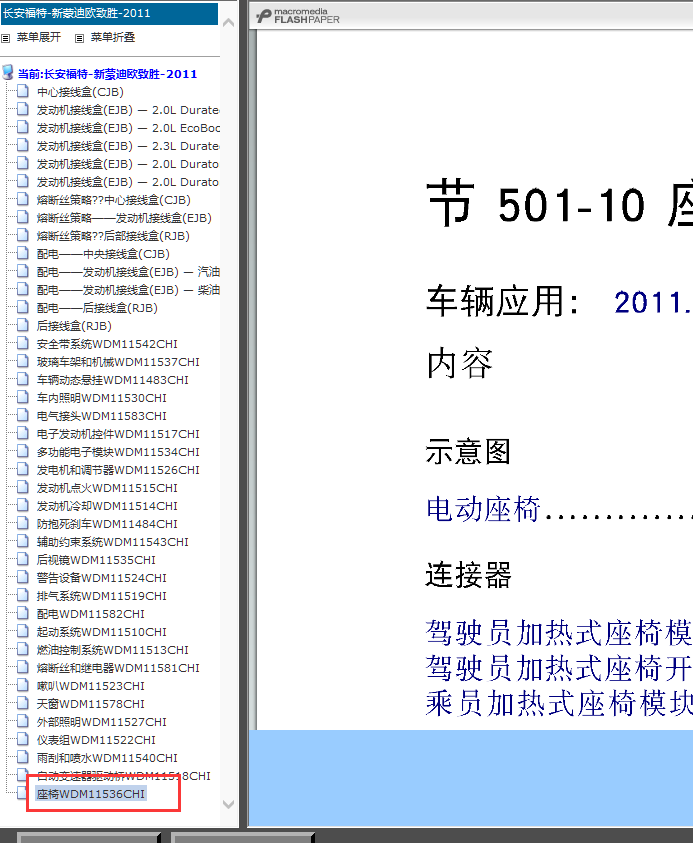
Task: Open 熔断丝和继电器WDM11581CHI
Action: tap(118, 668)
